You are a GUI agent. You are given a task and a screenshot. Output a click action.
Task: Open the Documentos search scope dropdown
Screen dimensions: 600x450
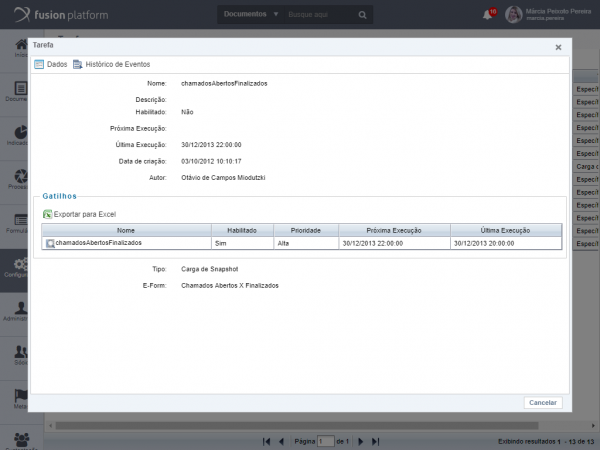pyautogui.click(x=251, y=15)
